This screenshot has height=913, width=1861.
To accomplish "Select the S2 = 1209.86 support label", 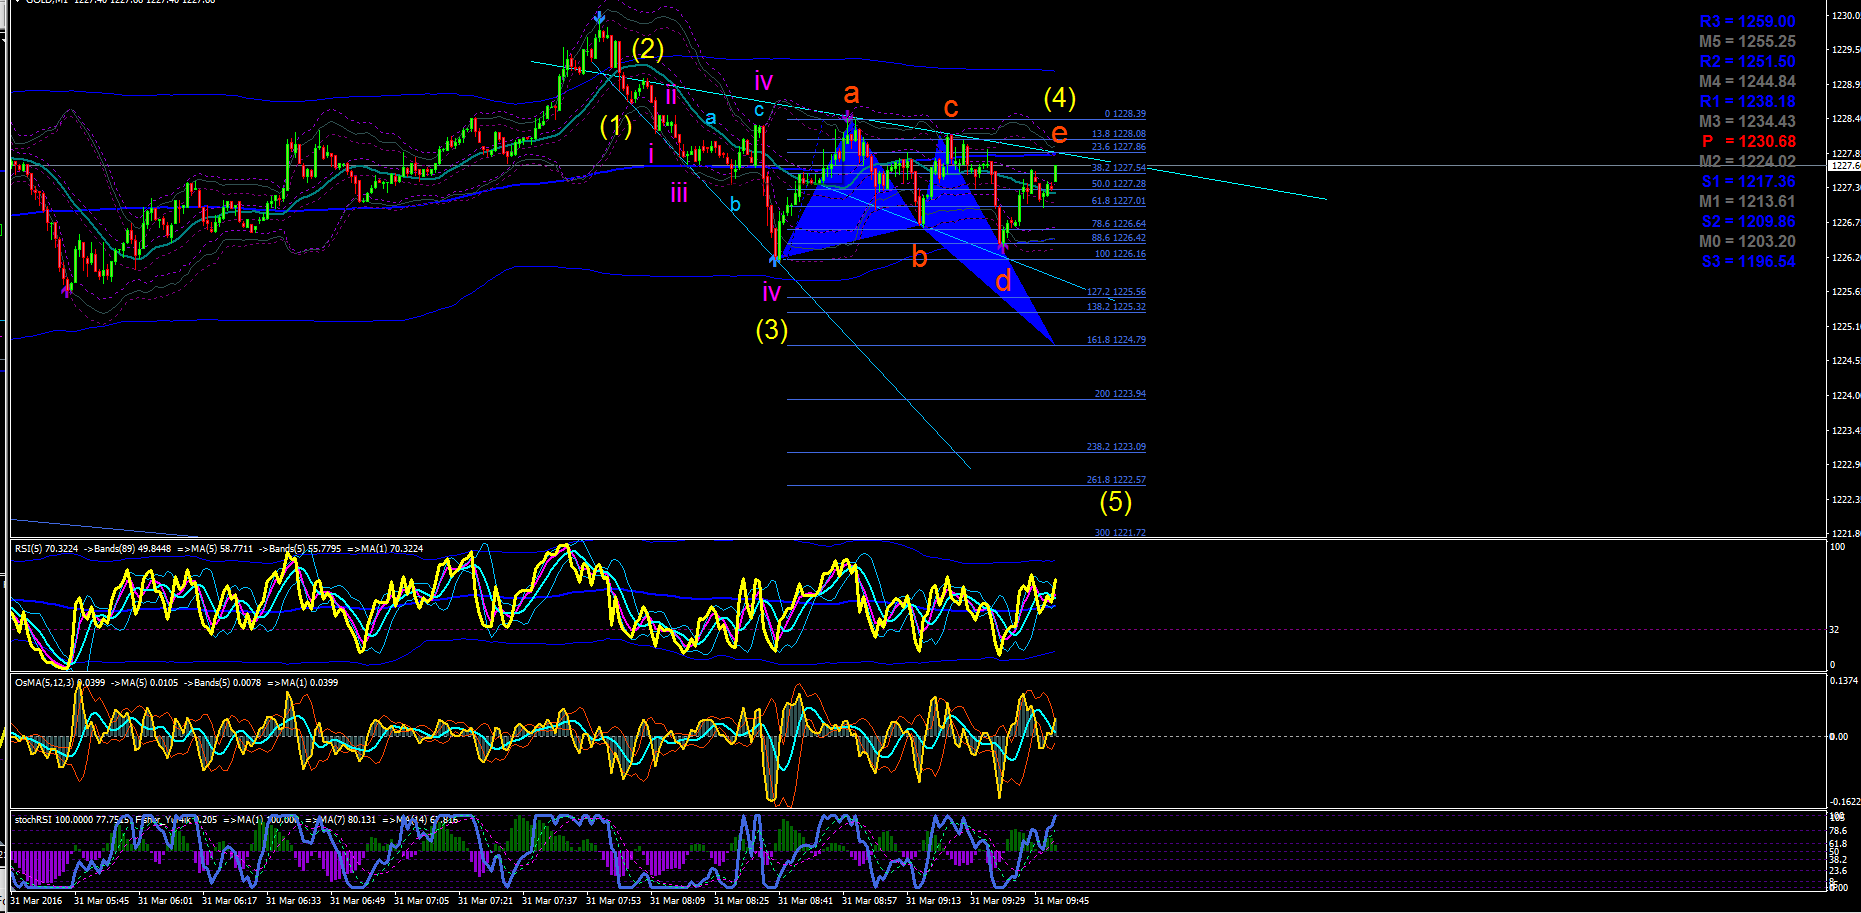I will pos(1748,222).
